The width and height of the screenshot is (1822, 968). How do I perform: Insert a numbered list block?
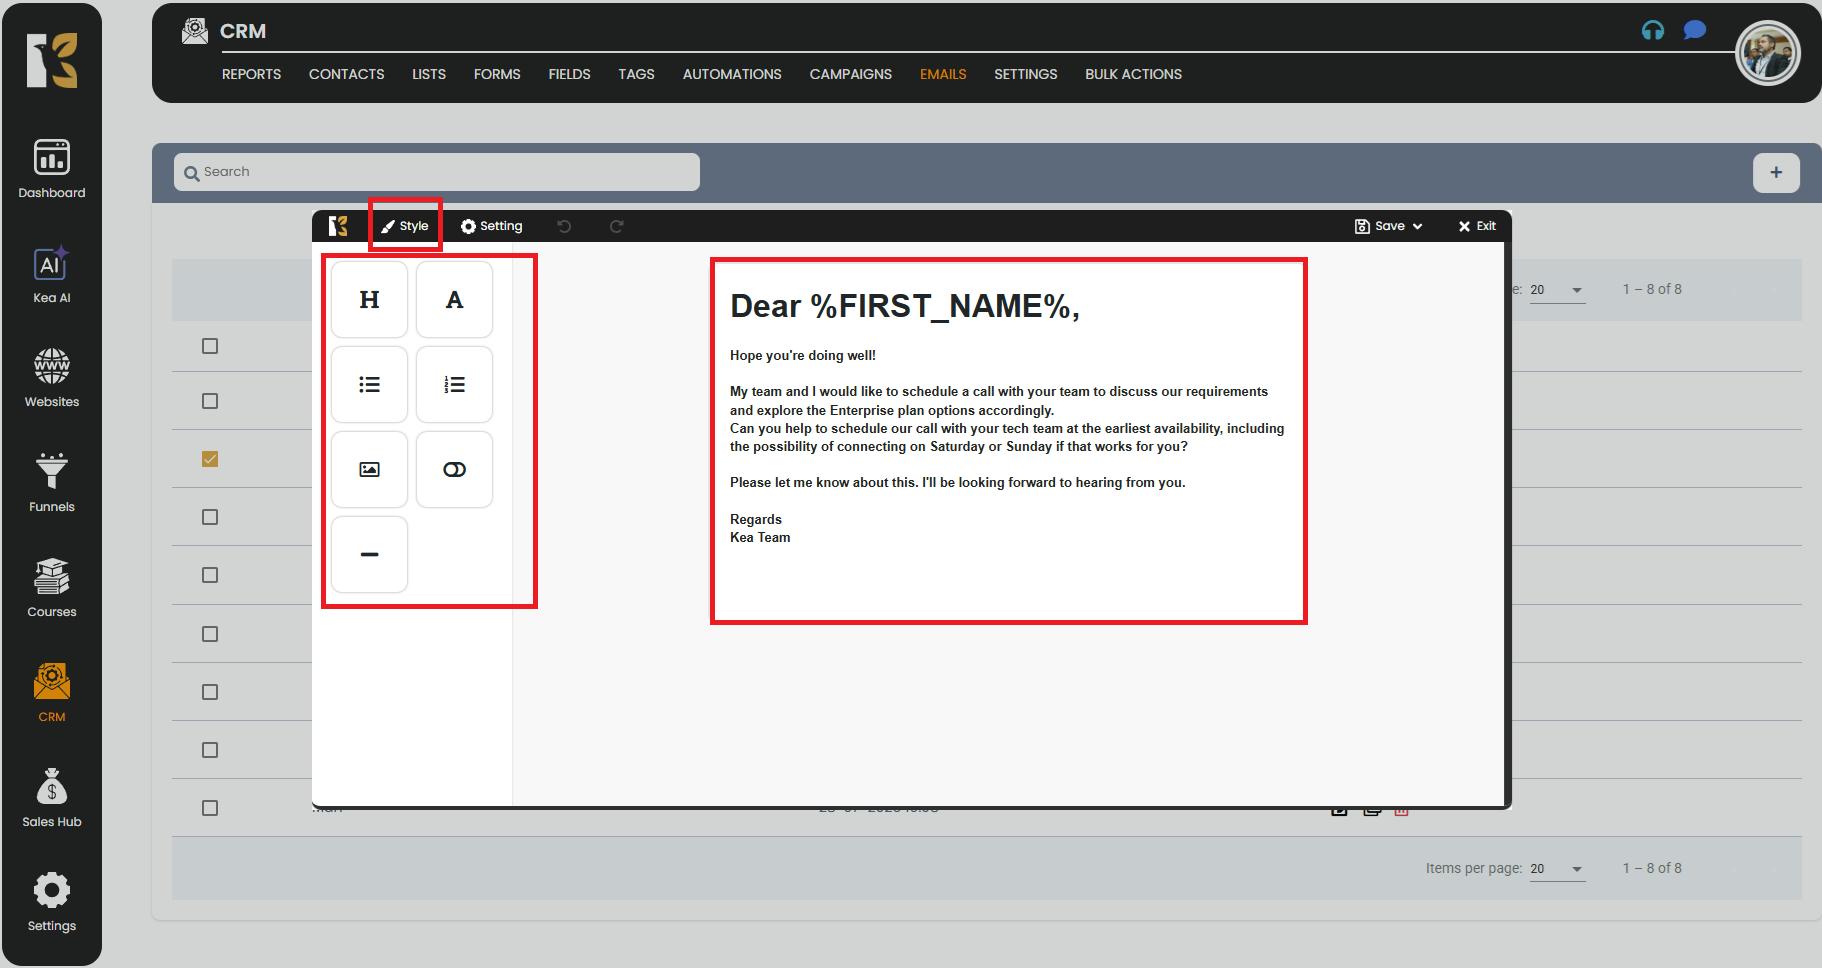(x=454, y=385)
